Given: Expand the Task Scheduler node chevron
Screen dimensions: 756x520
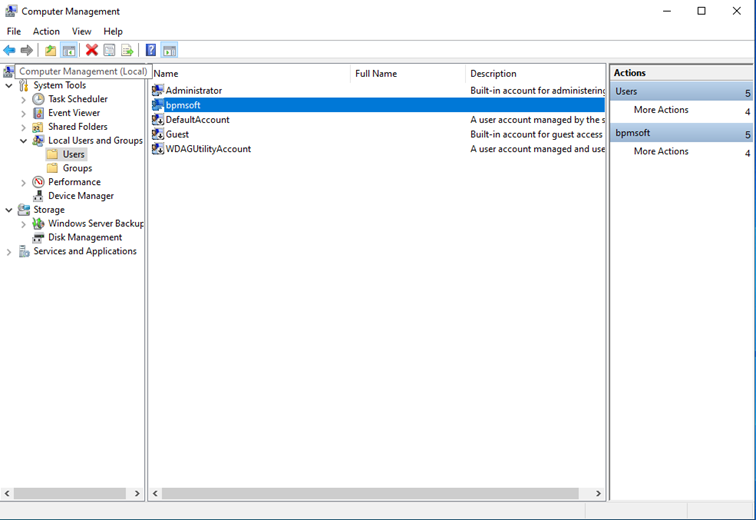Looking at the screenshot, I should [23, 100].
